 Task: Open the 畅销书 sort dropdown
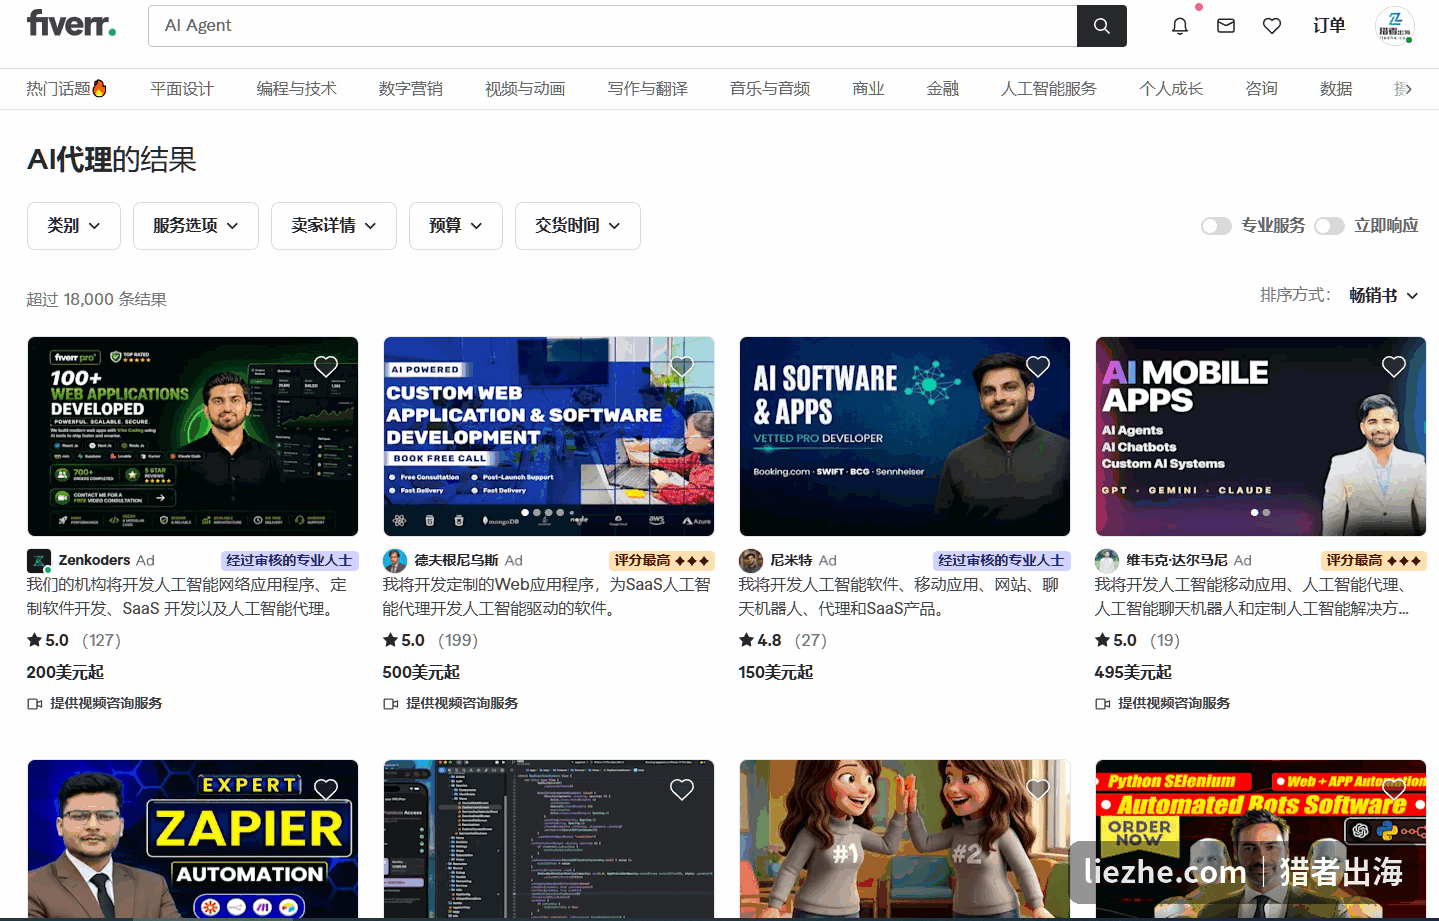point(1384,295)
